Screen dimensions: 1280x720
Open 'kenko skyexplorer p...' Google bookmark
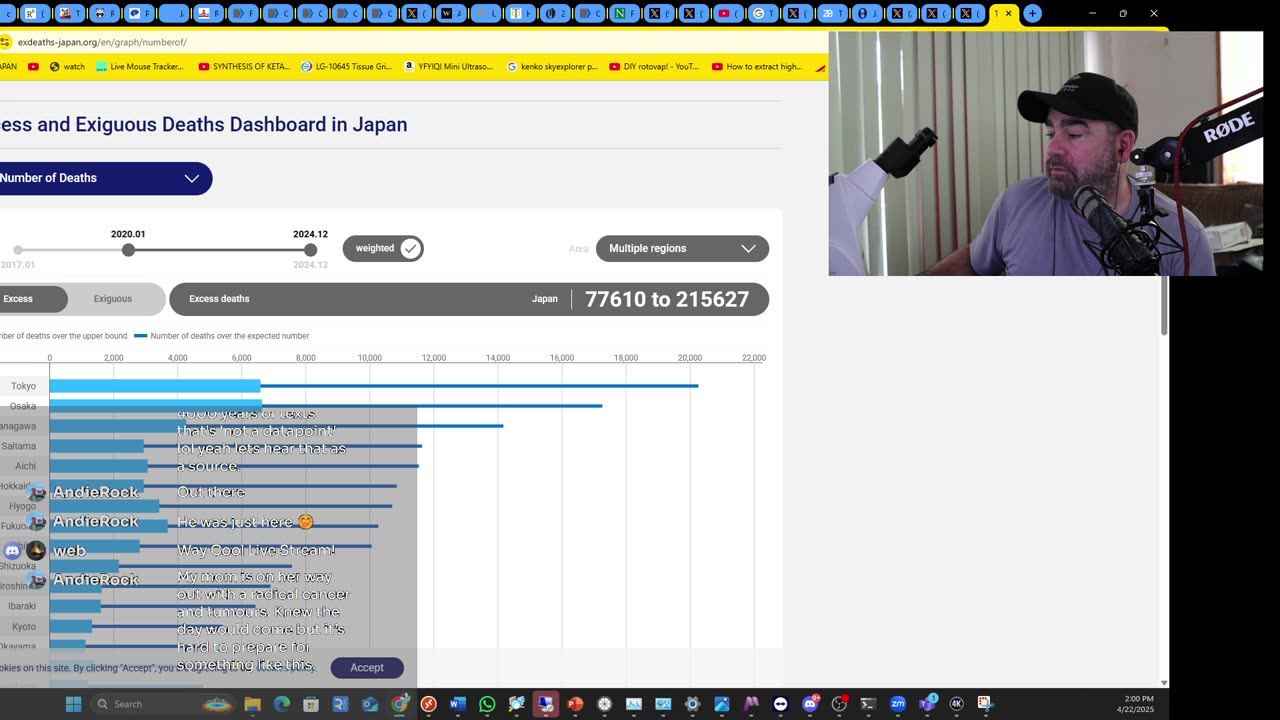click(x=552, y=67)
